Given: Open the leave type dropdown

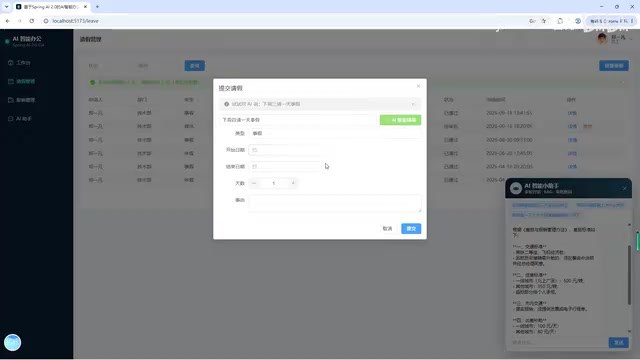Looking at the screenshot, I should tap(335, 133).
